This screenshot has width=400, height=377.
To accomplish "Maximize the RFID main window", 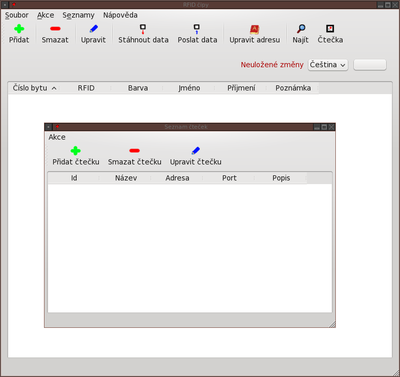I will [x=388, y=5].
